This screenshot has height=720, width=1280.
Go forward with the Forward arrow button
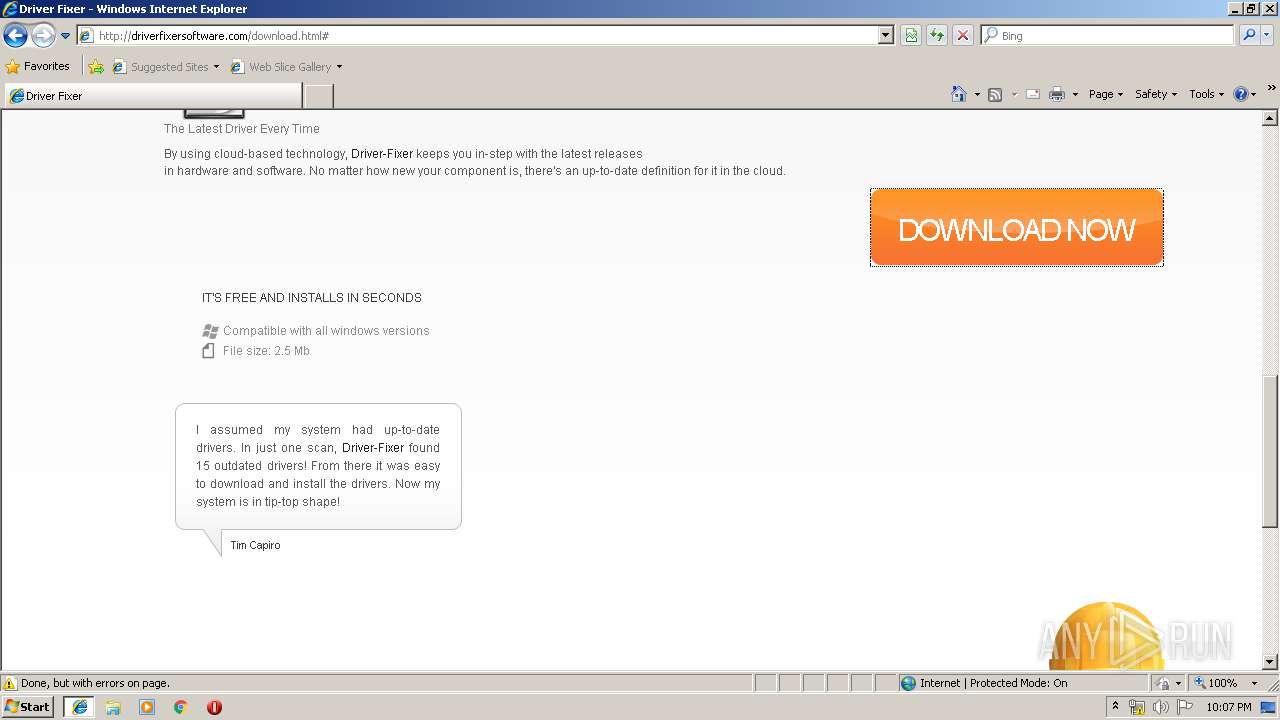click(43, 36)
